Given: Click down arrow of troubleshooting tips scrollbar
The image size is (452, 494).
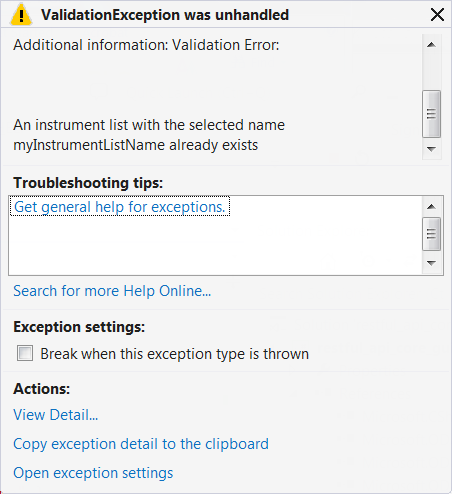Looking at the screenshot, I should (x=431, y=263).
